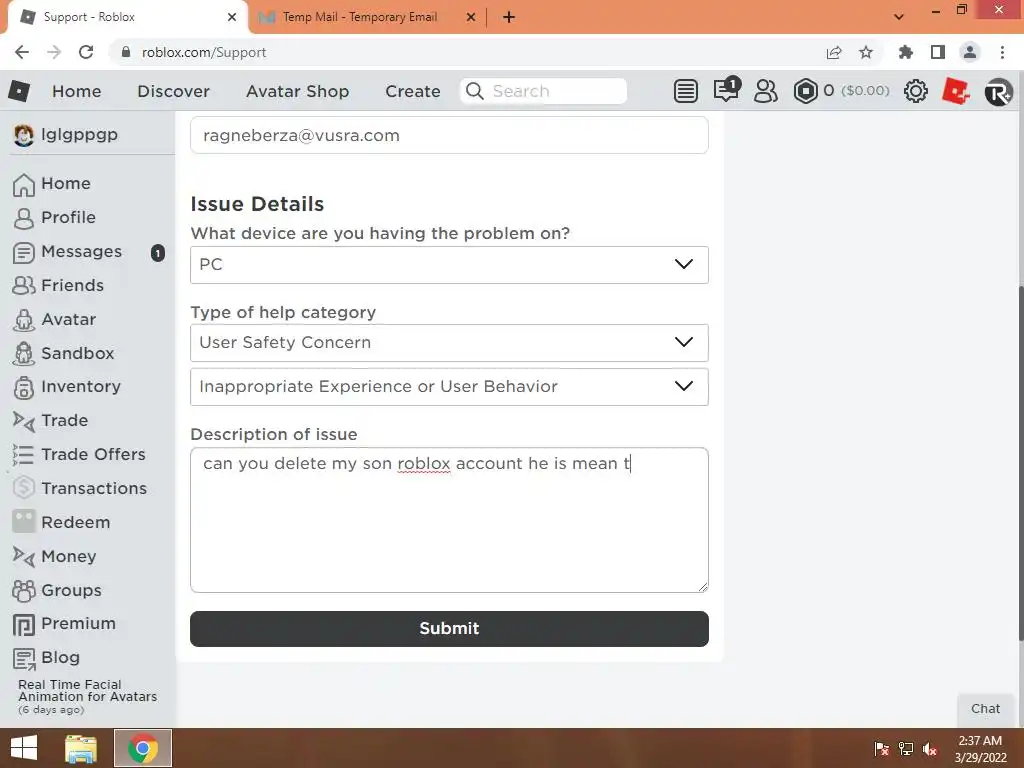Click the Roblox logo icon in navbar
1024x768 pixels.
[19, 91]
